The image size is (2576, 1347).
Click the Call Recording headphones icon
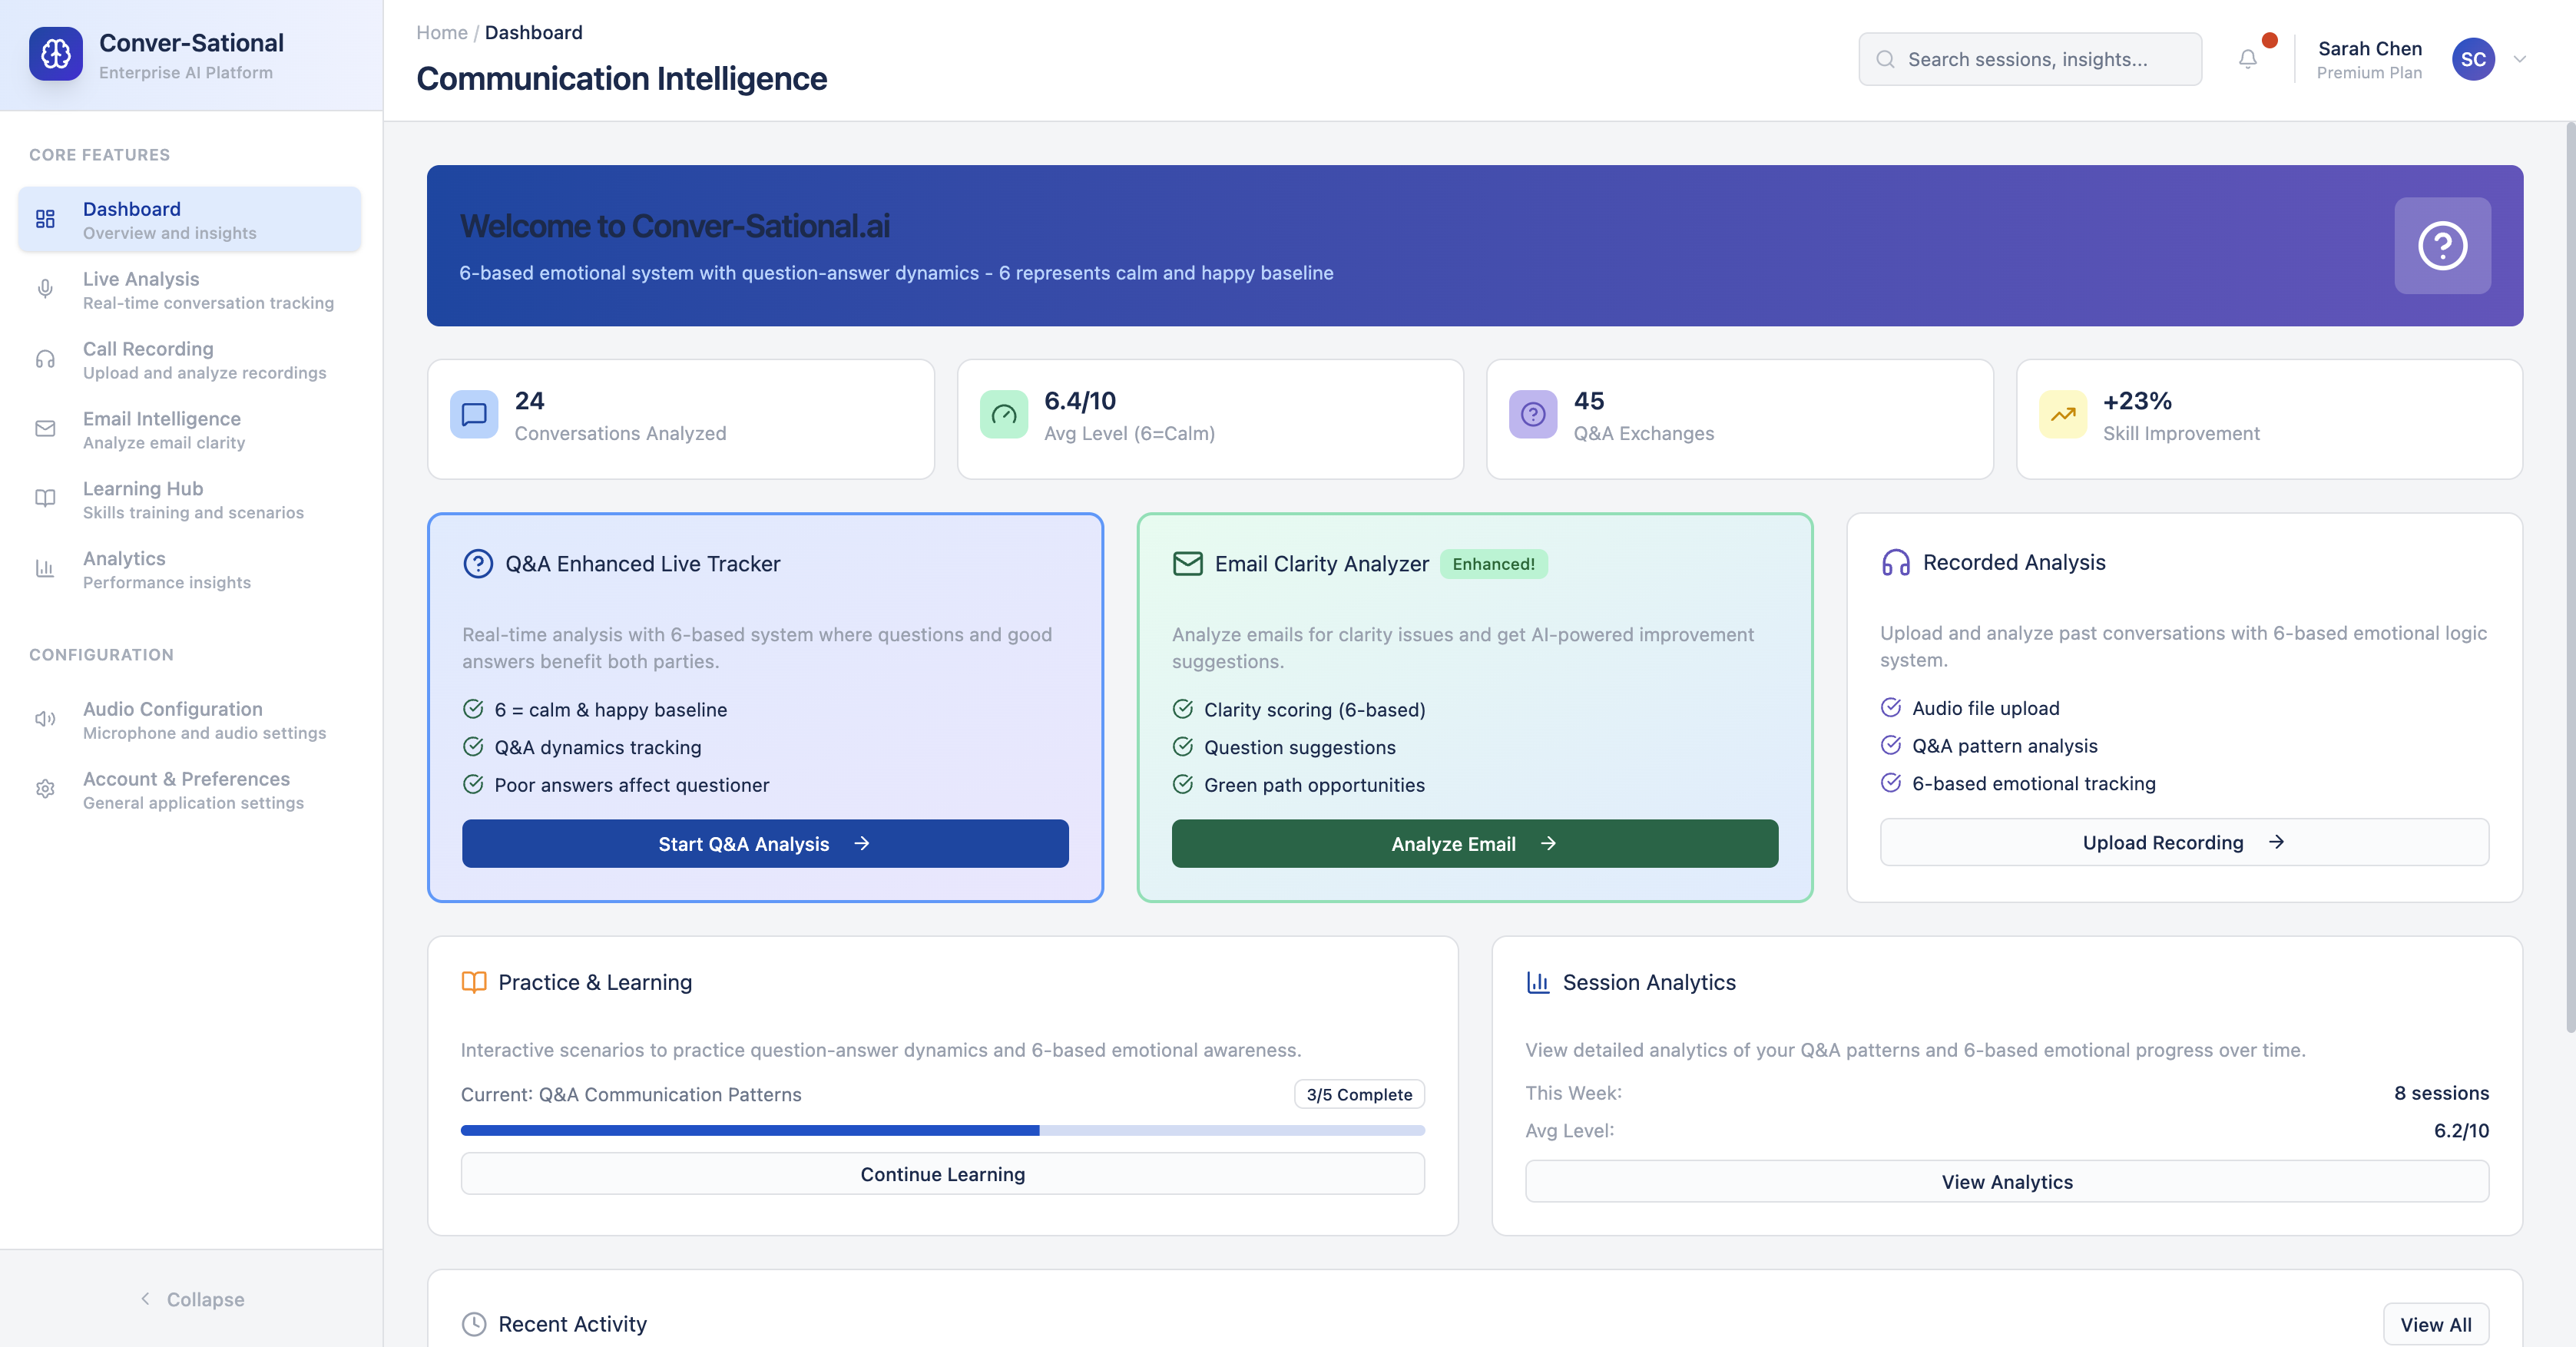(45, 359)
